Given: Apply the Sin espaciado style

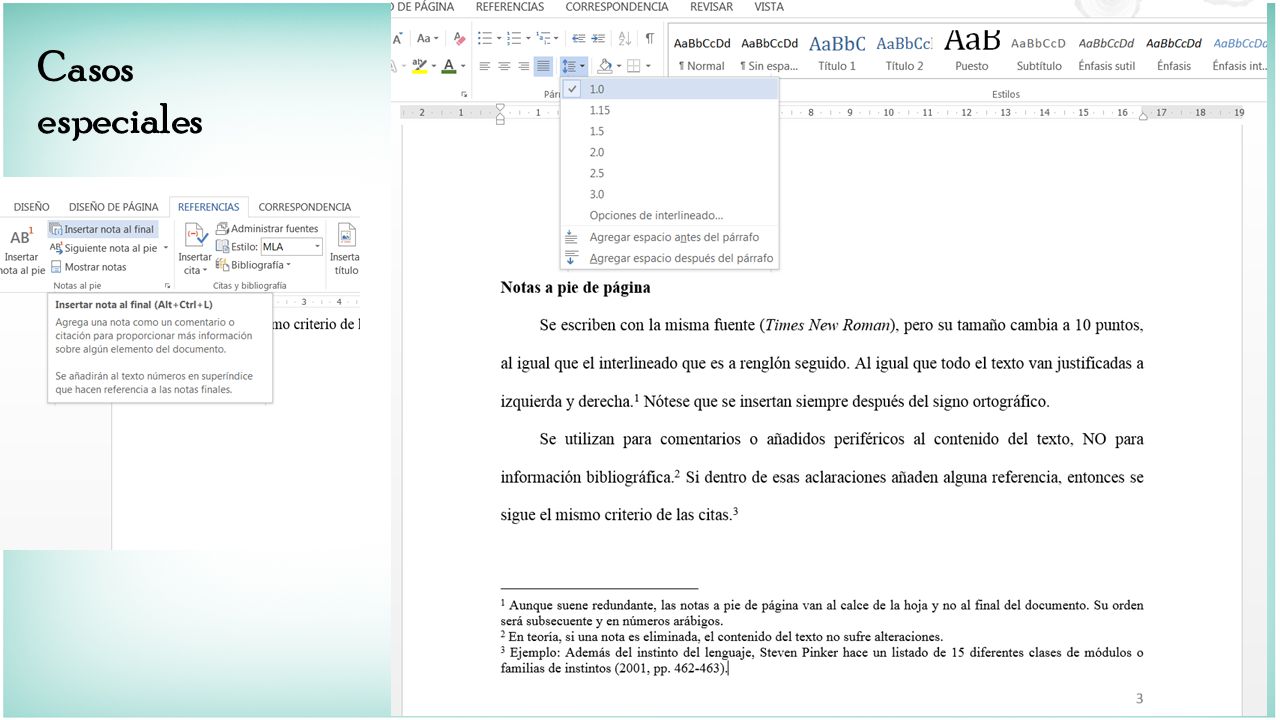Looking at the screenshot, I should [x=769, y=53].
